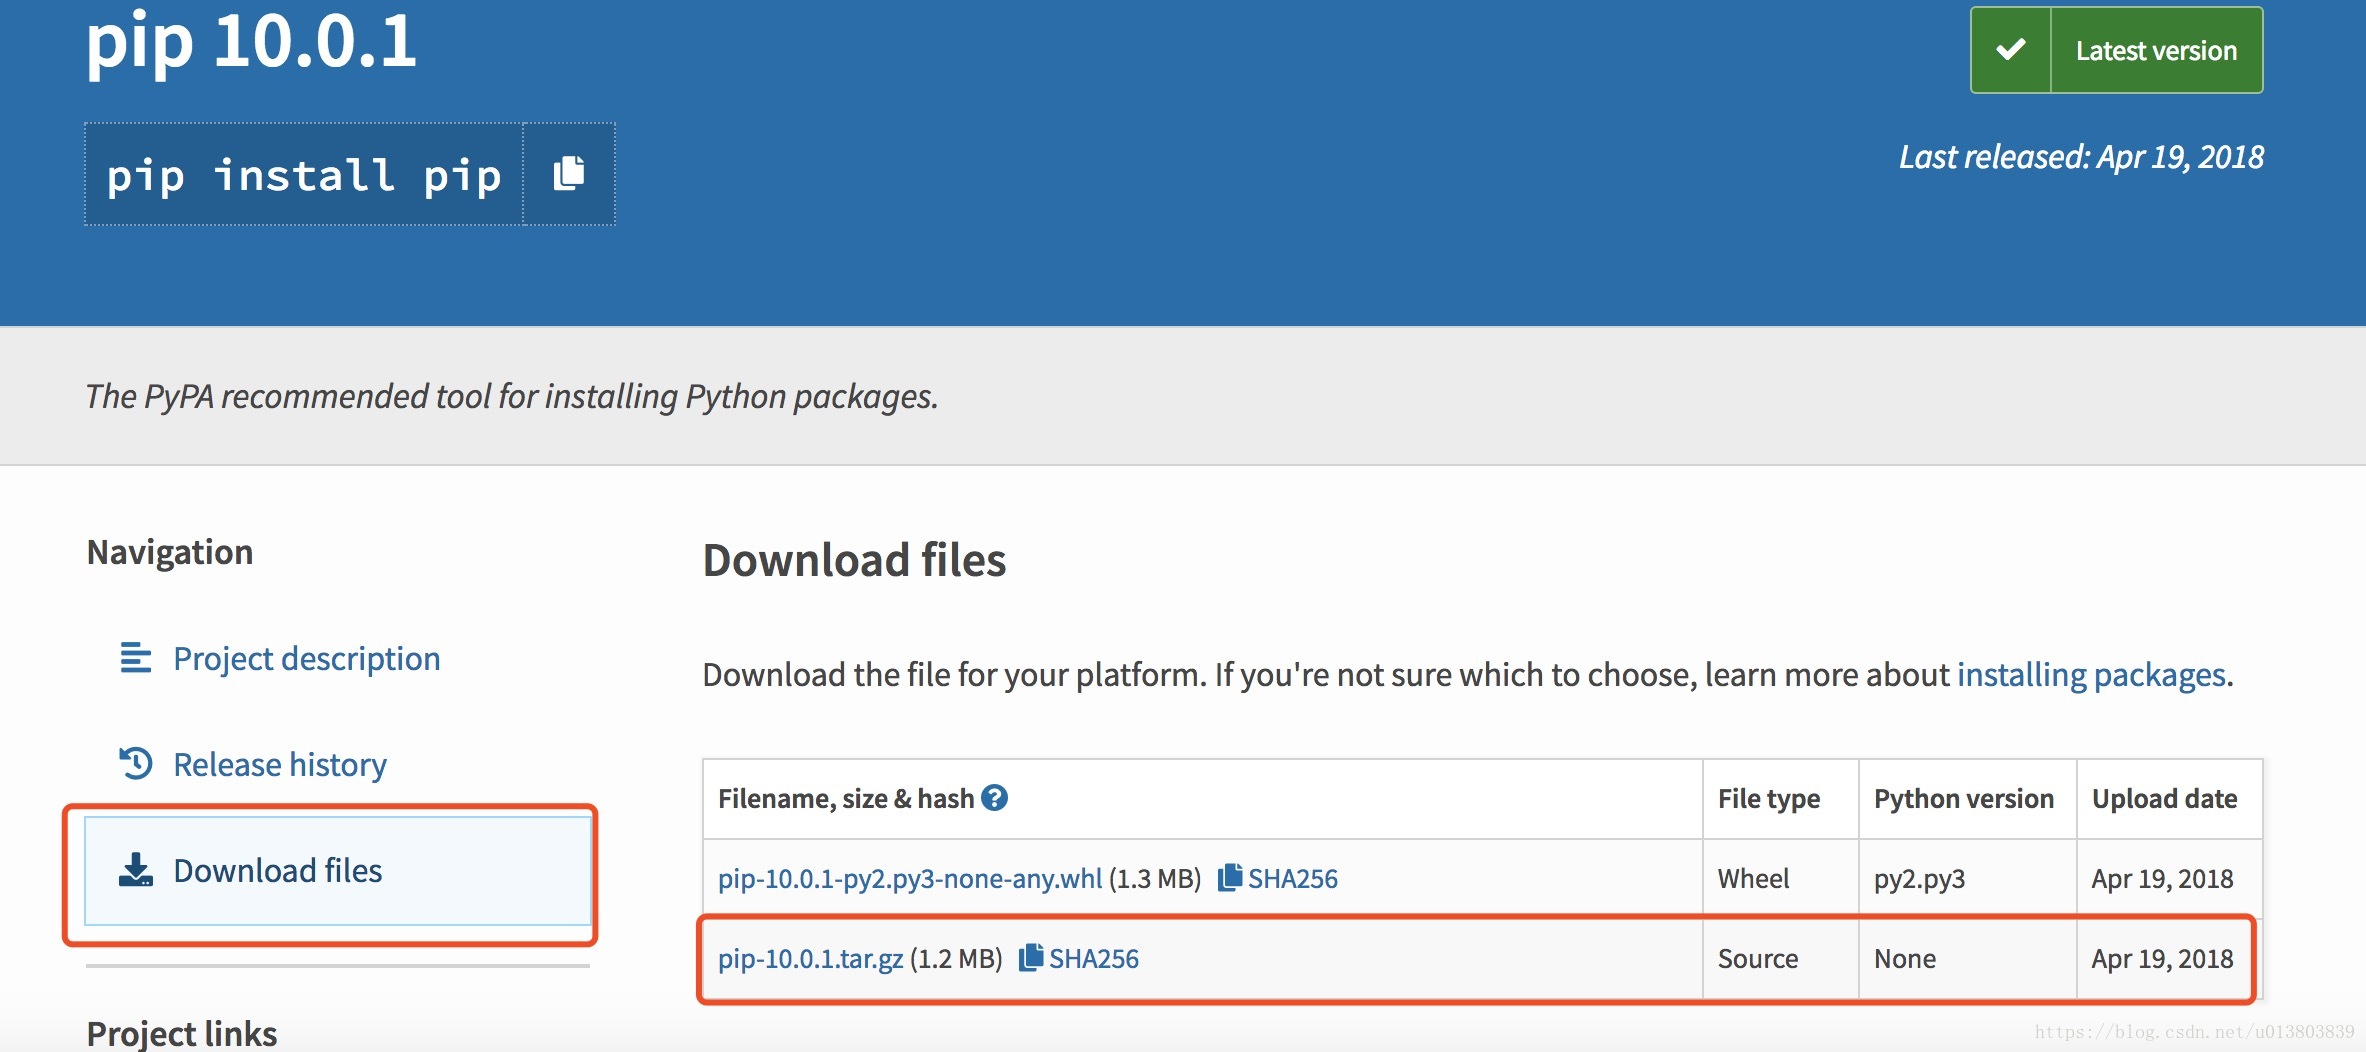2366x1052 pixels.
Task: Copy the pip install command to clipboard
Action: 569,174
